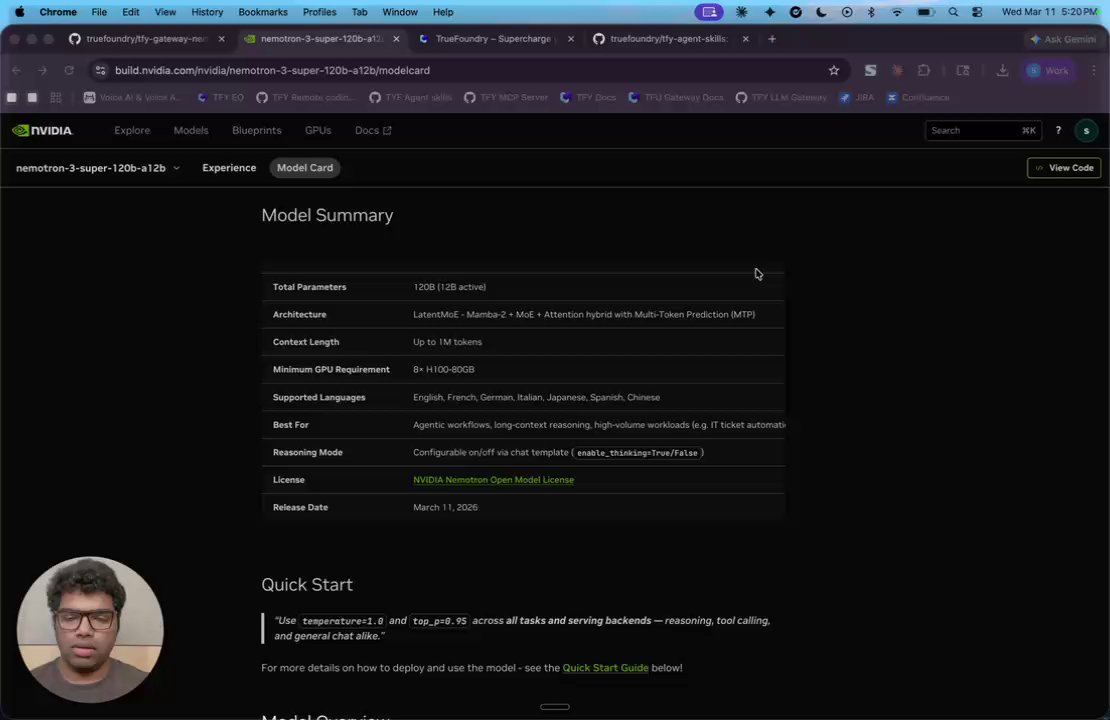Click the help question mark icon
The height and width of the screenshot is (720, 1110).
1058,130
